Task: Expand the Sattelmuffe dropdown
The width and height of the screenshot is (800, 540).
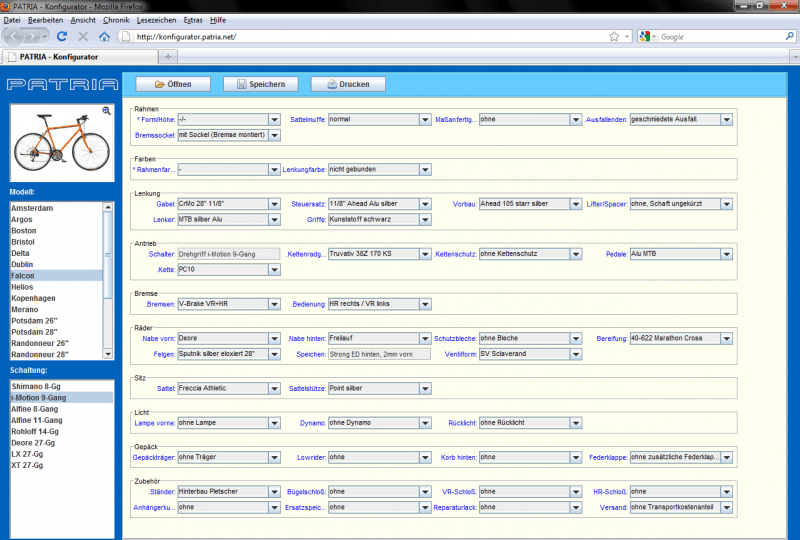Action: (425, 119)
